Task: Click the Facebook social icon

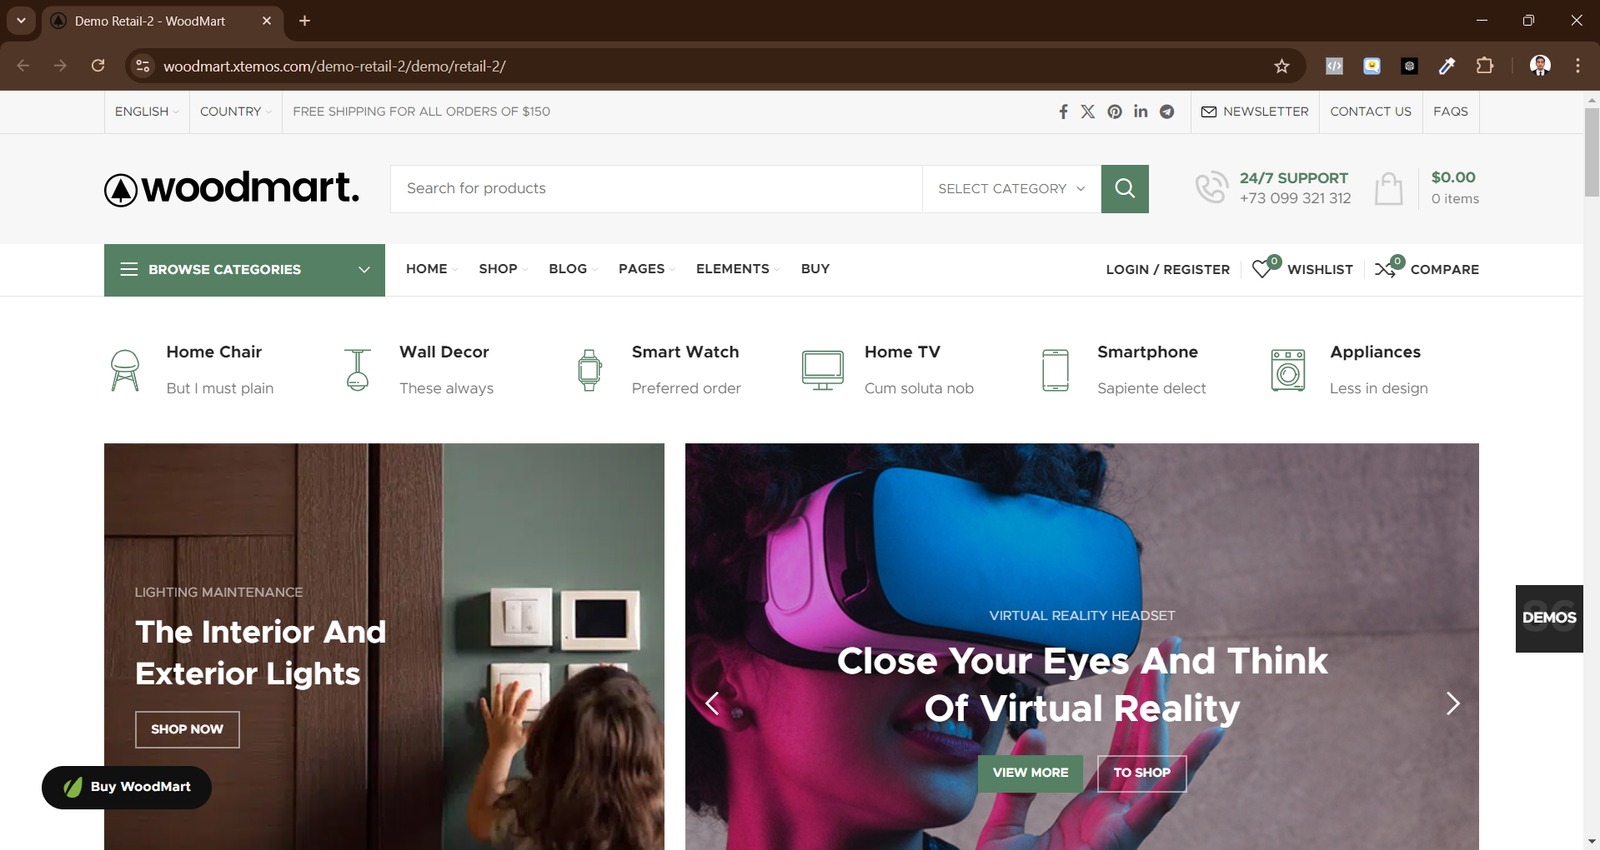Action: click(1063, 112)
